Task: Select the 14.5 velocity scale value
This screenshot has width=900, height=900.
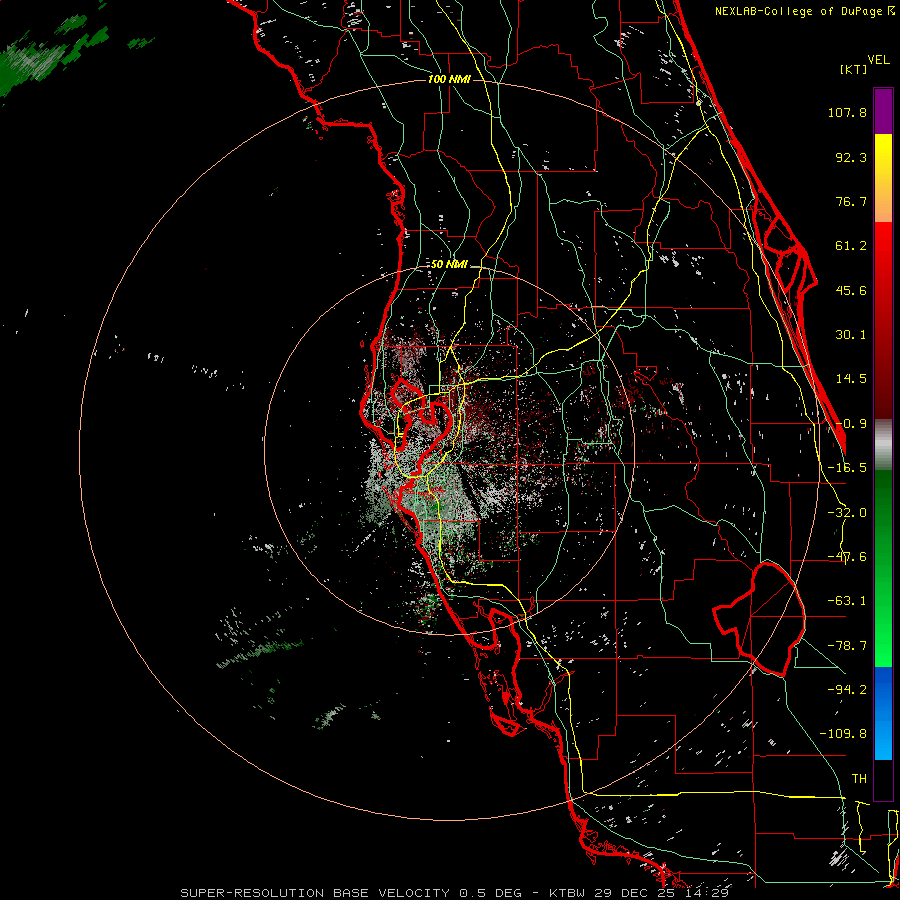Action: click(851, 379)
